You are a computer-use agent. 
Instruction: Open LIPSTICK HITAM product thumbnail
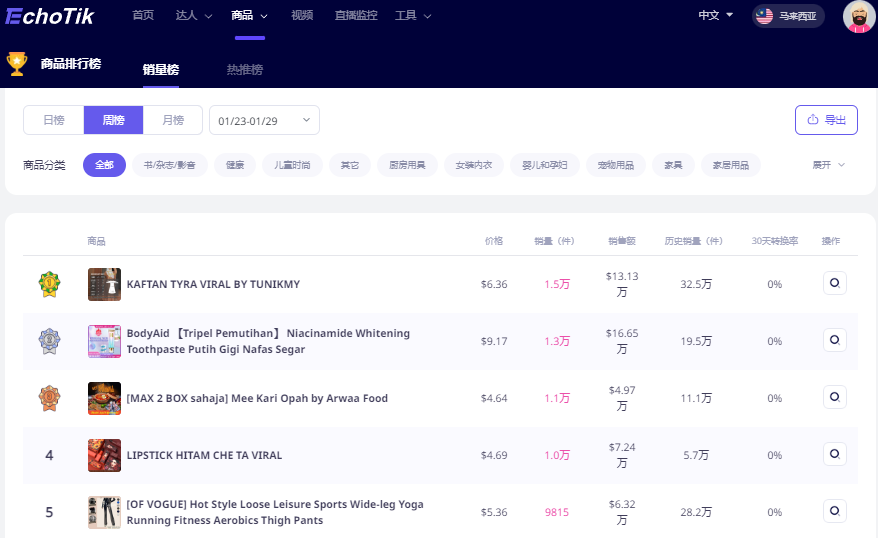click(104, 456)
